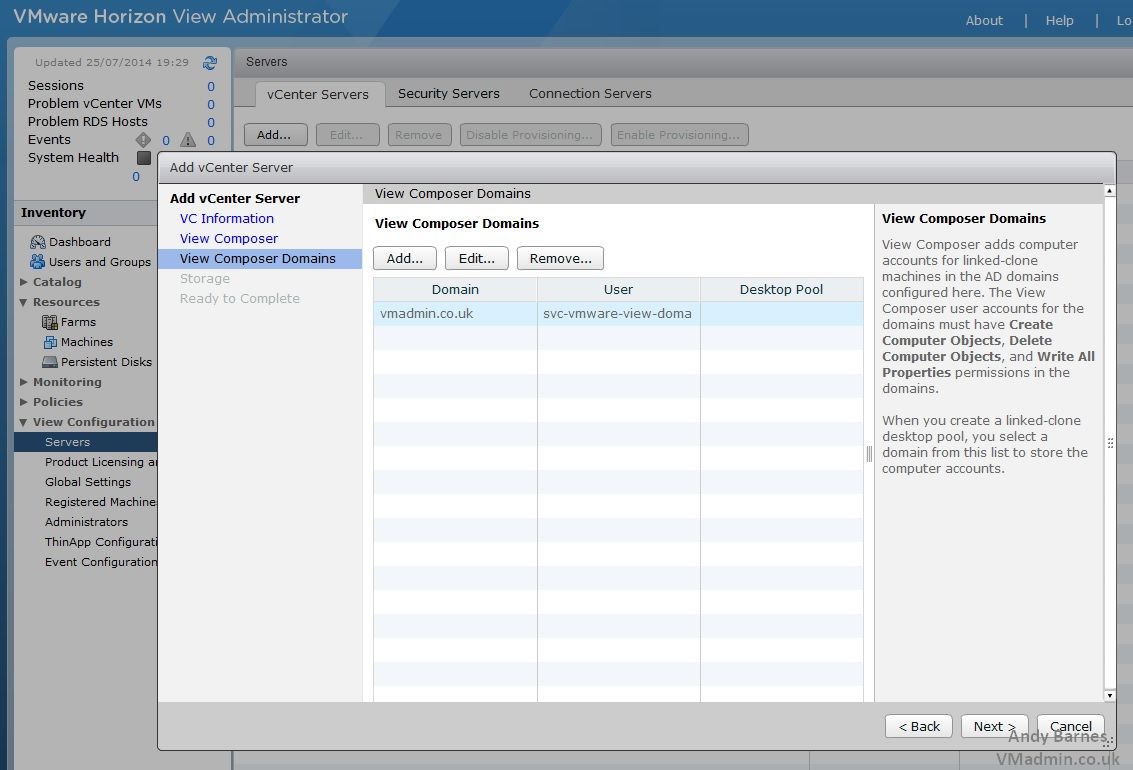This screenshot has height=770, width=1133.
Task: Open Users and Groups in Inventory
Action: coord(100,261)
